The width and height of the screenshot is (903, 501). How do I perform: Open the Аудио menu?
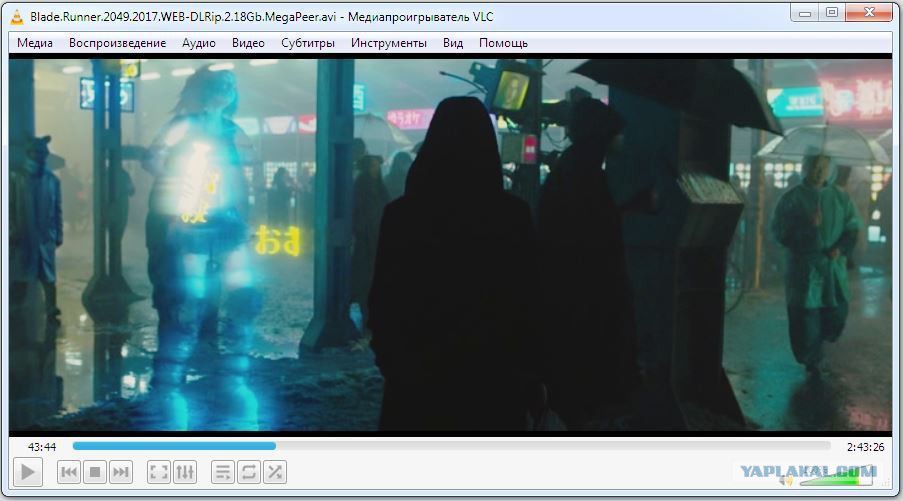coord(199,43)
